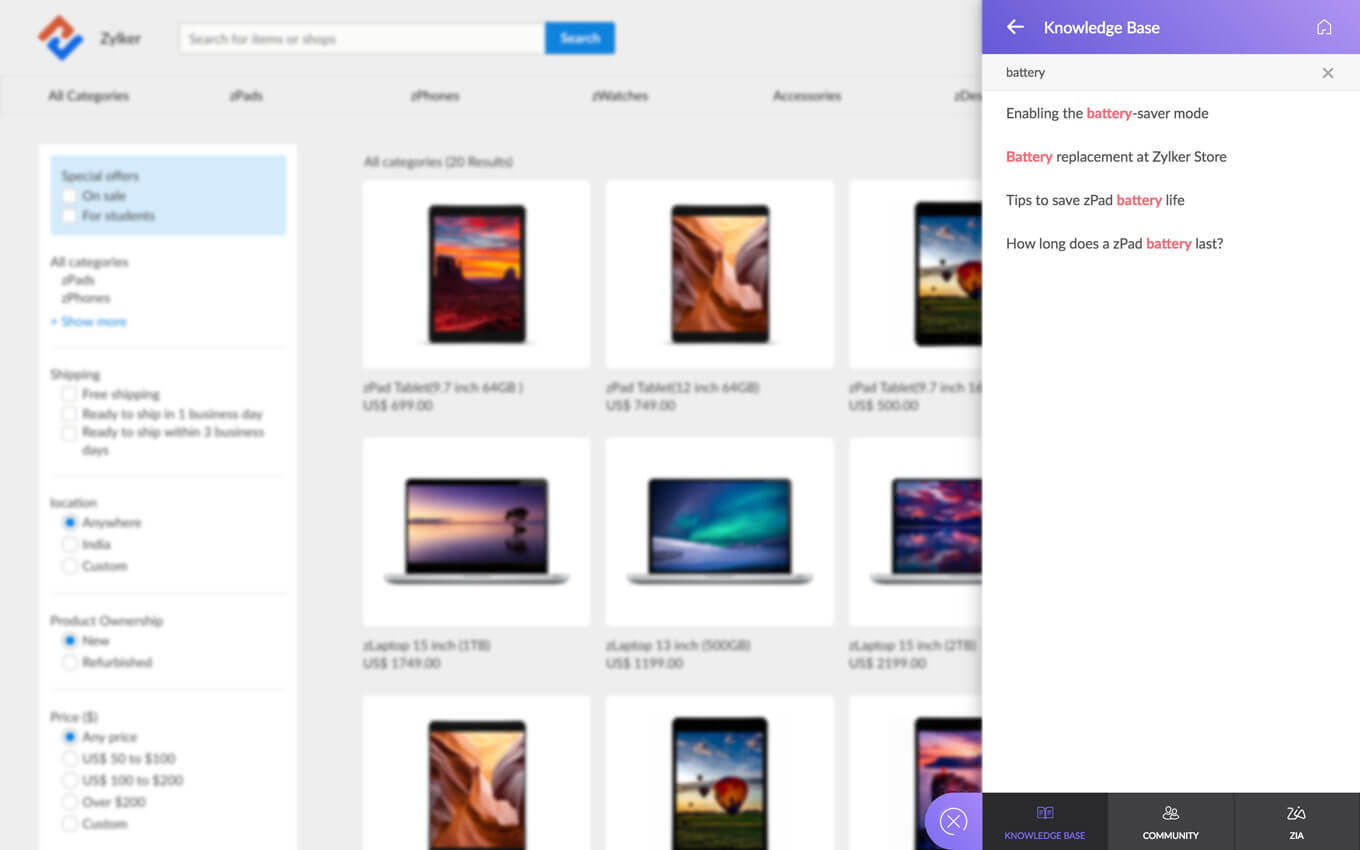Screen dimensions: 1360x850
Task: Expand categories with Show more
Action: click(x=89, y=322)
